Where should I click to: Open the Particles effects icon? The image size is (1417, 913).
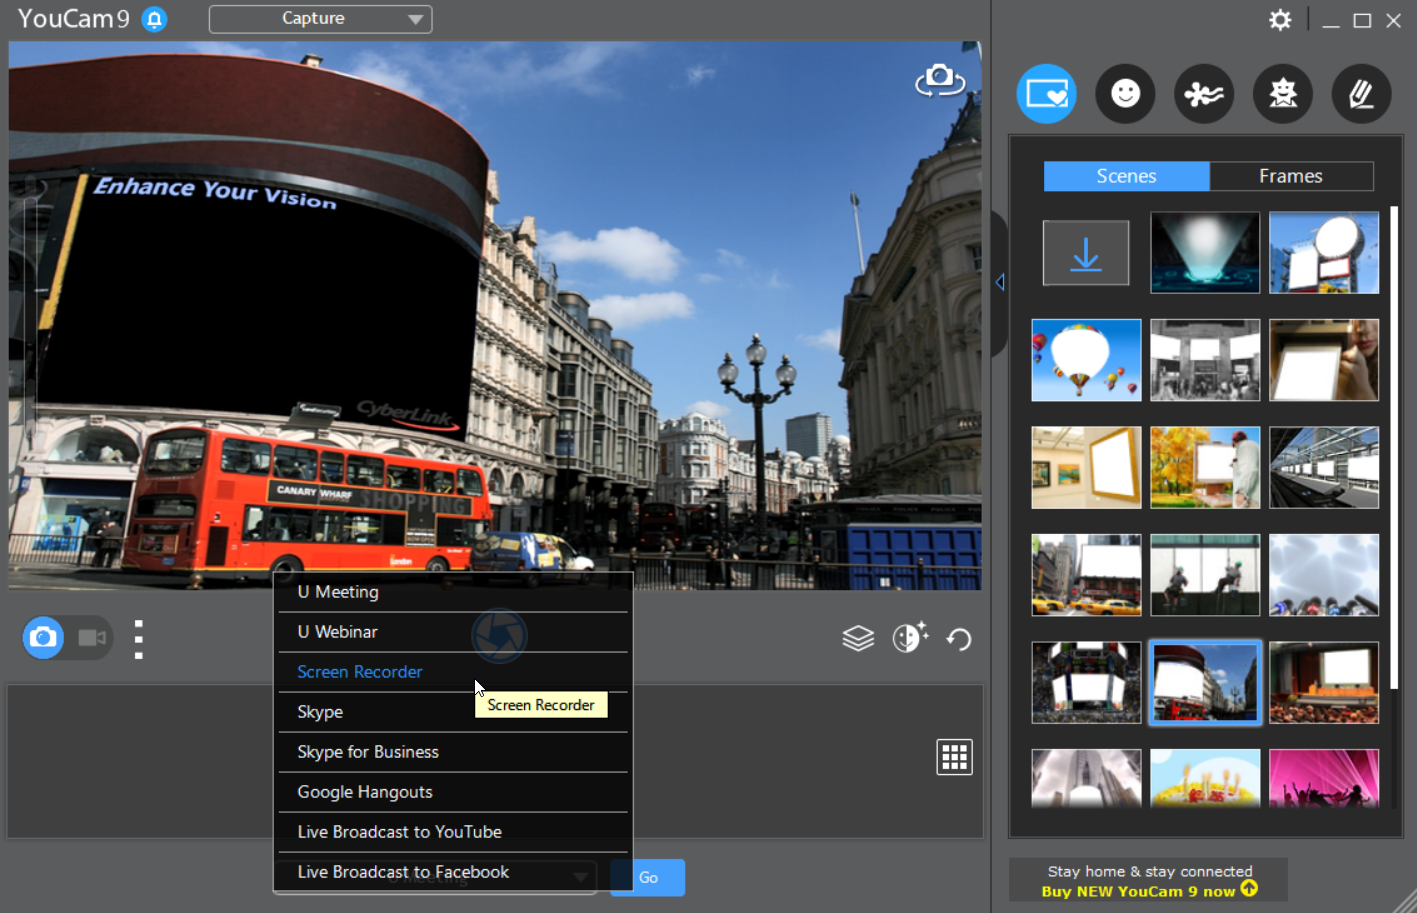1204,94
